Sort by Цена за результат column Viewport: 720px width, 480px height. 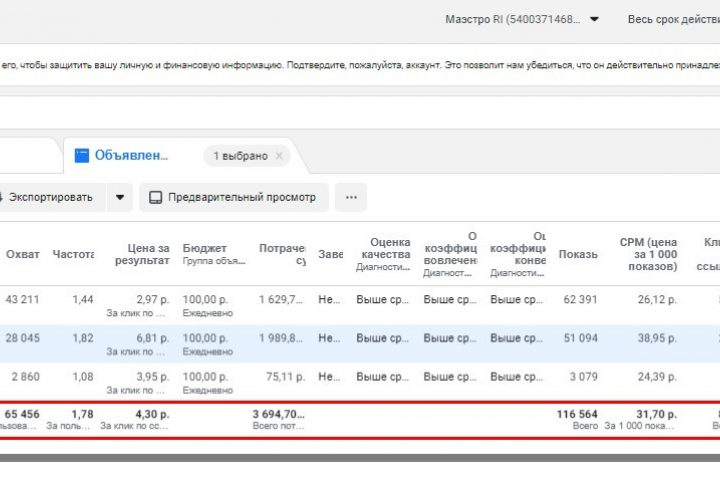point(142,254)
